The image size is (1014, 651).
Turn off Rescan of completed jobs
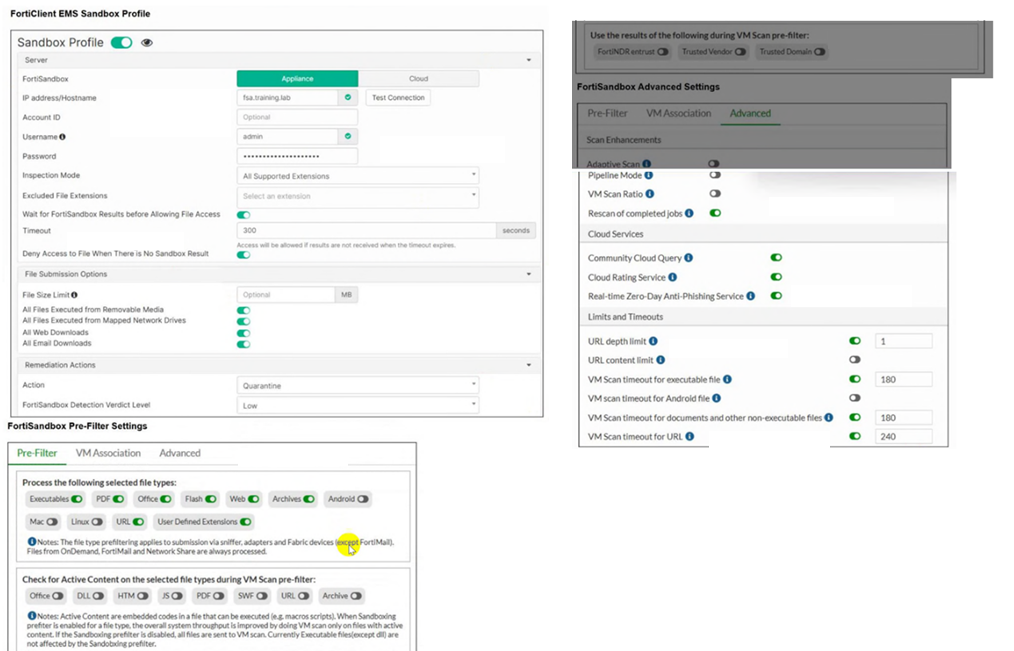tap(715, 213)
